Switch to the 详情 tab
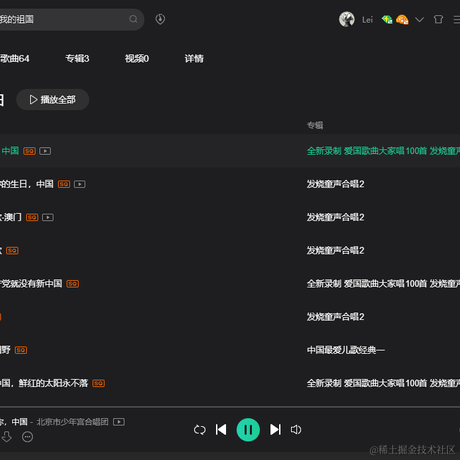 pos(194,59)
